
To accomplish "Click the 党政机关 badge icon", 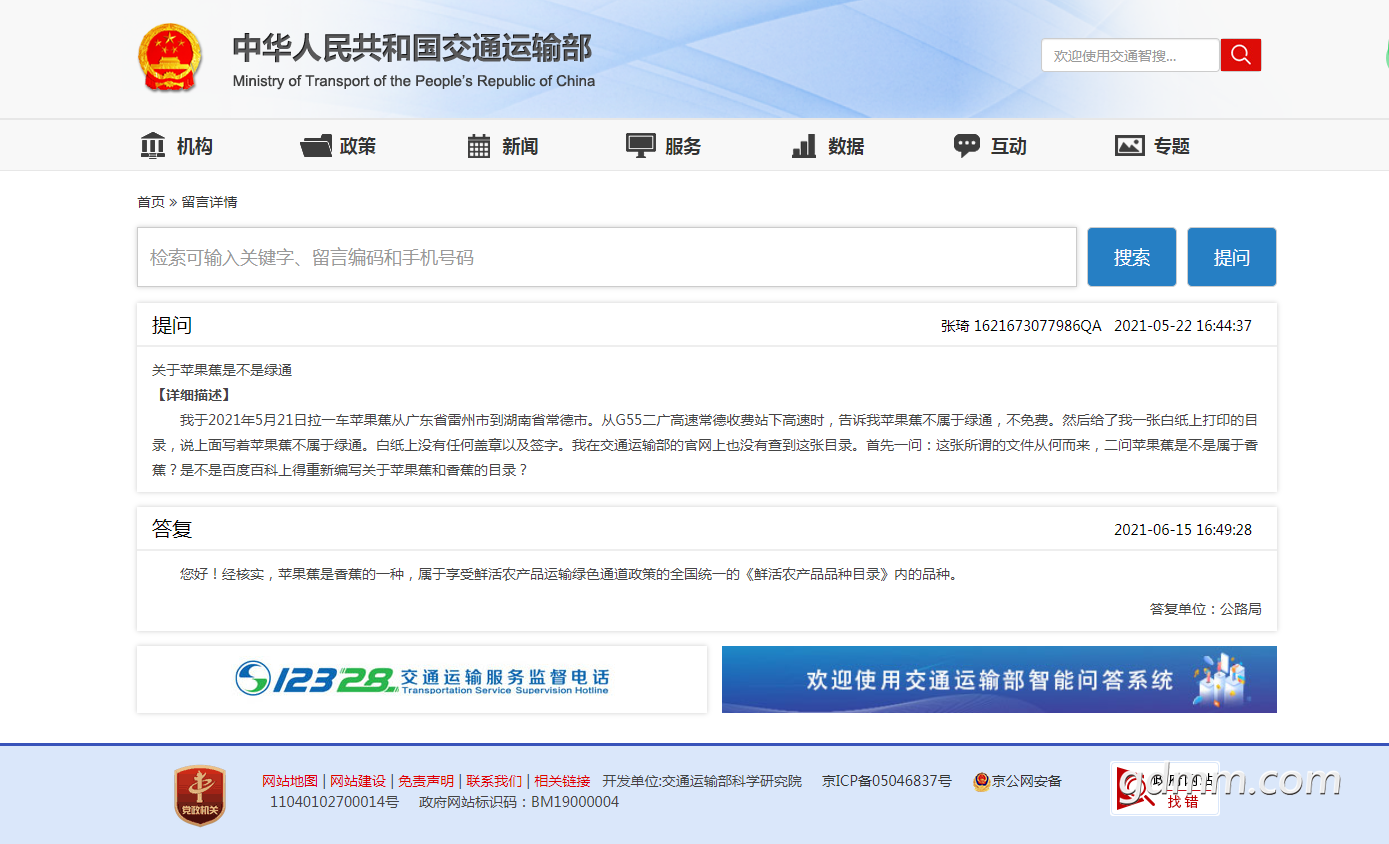I will click(200, 795).
